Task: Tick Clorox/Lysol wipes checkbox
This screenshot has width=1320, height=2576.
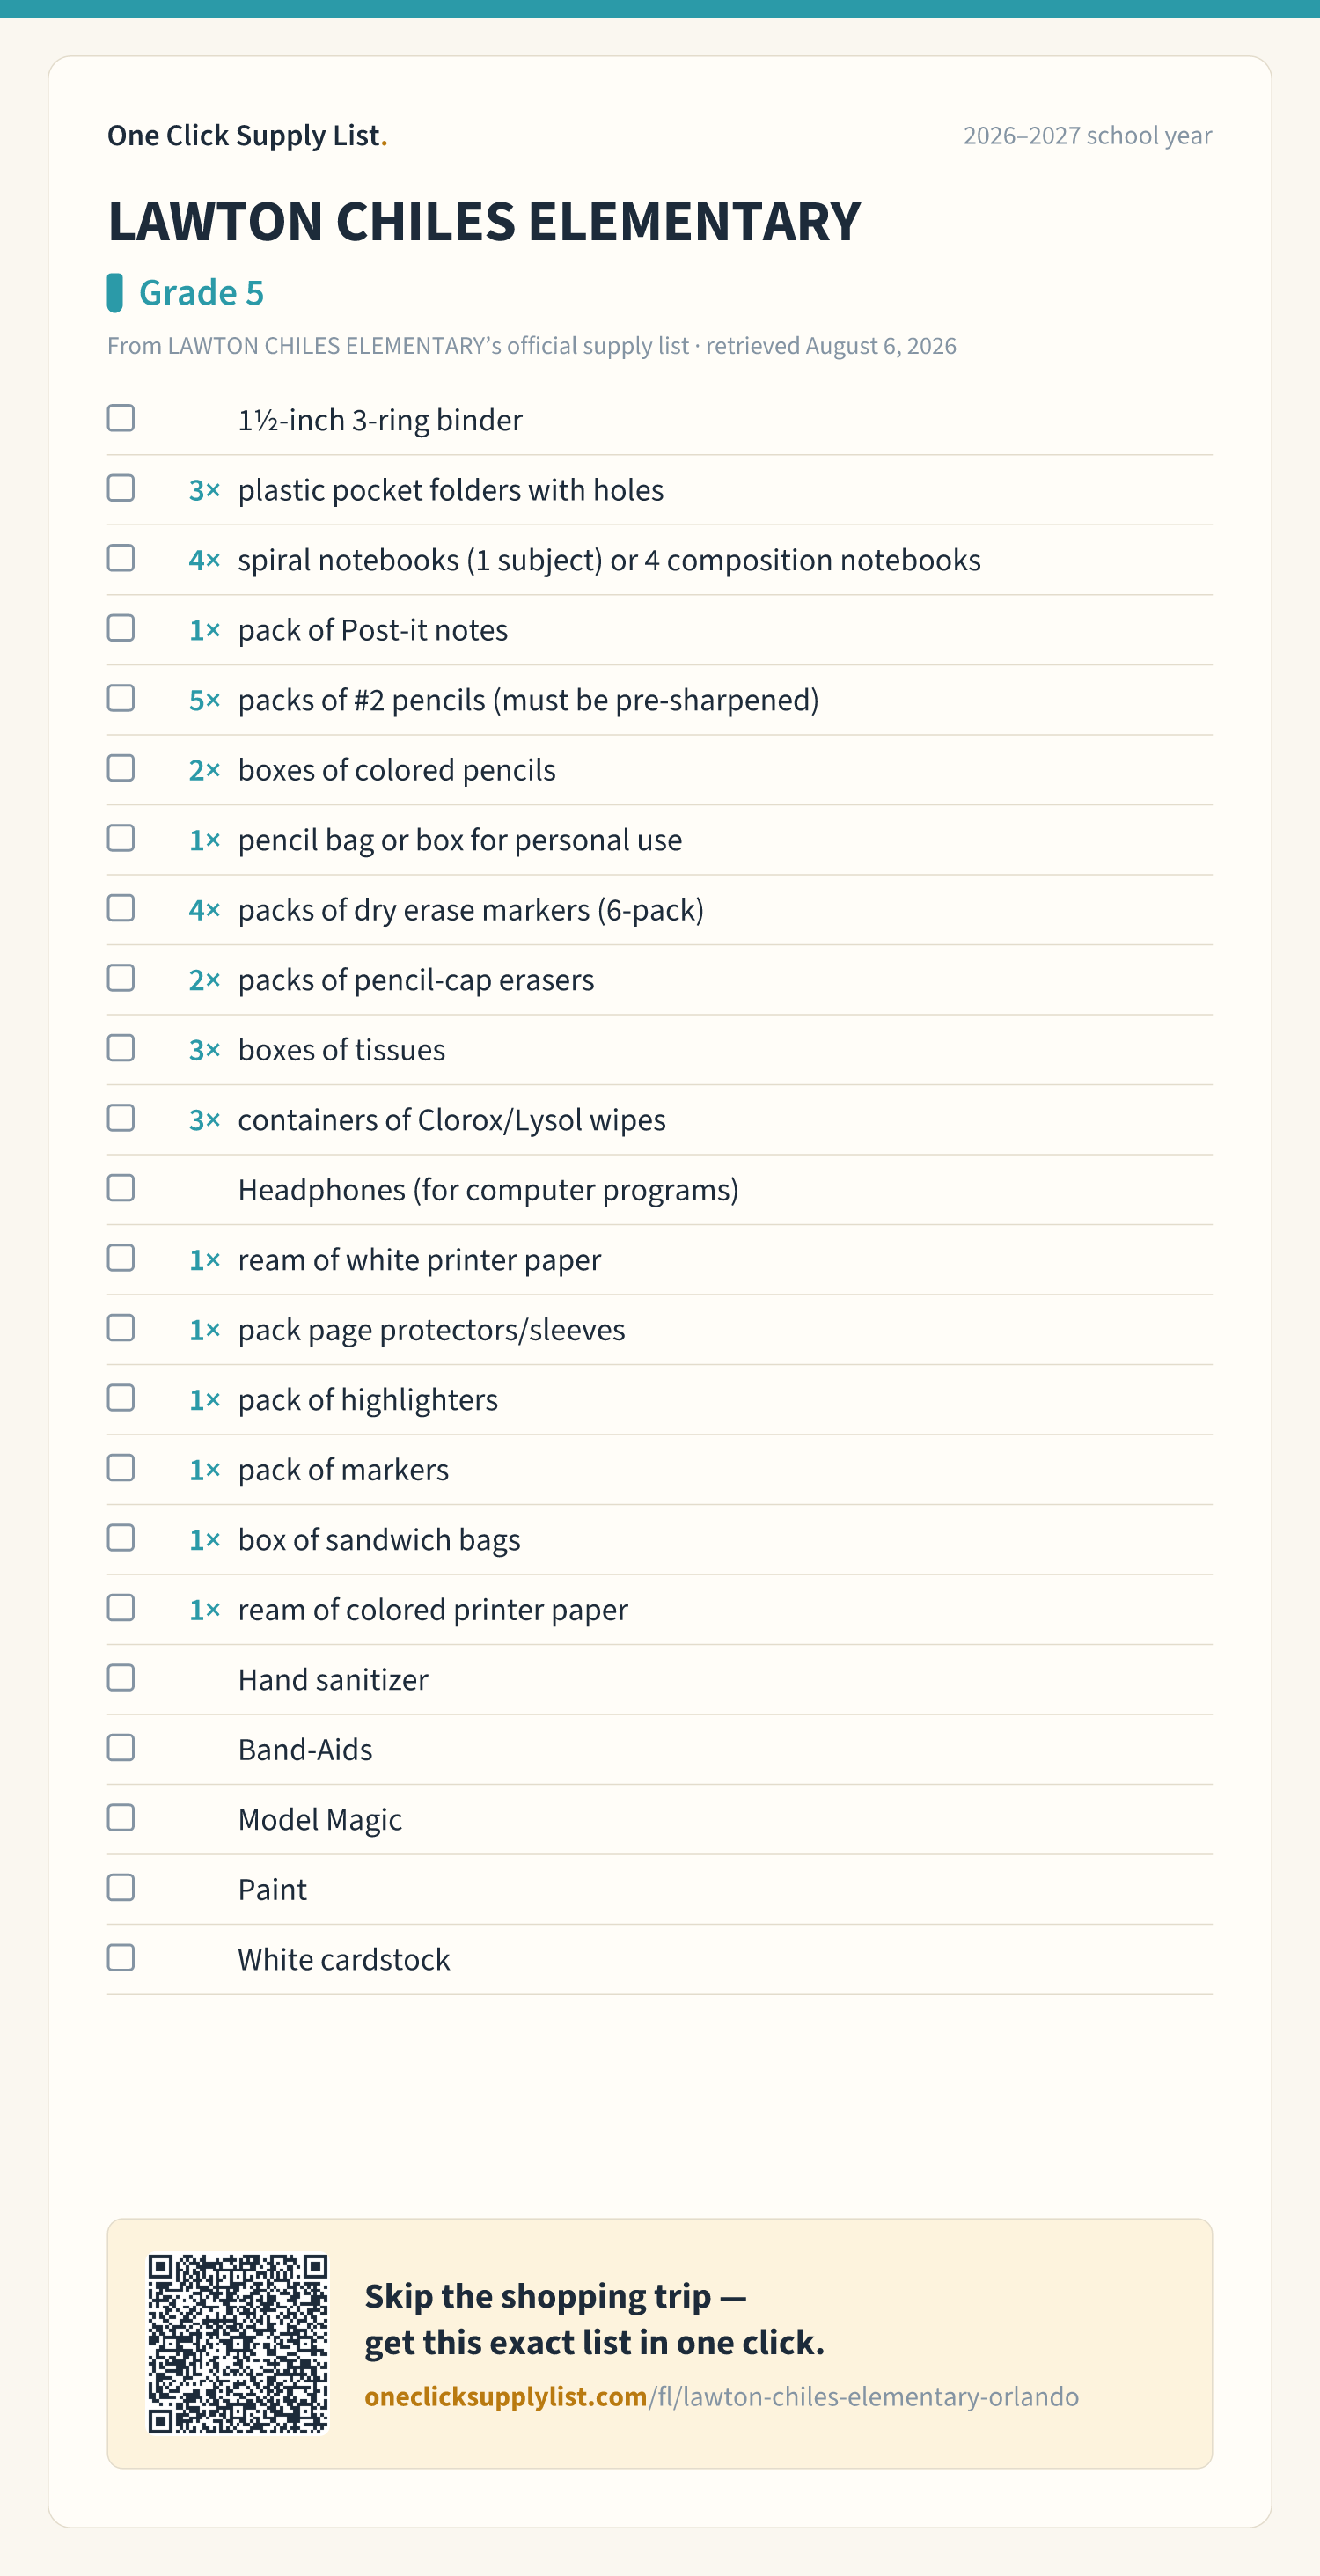Action: click(121, 1118)
